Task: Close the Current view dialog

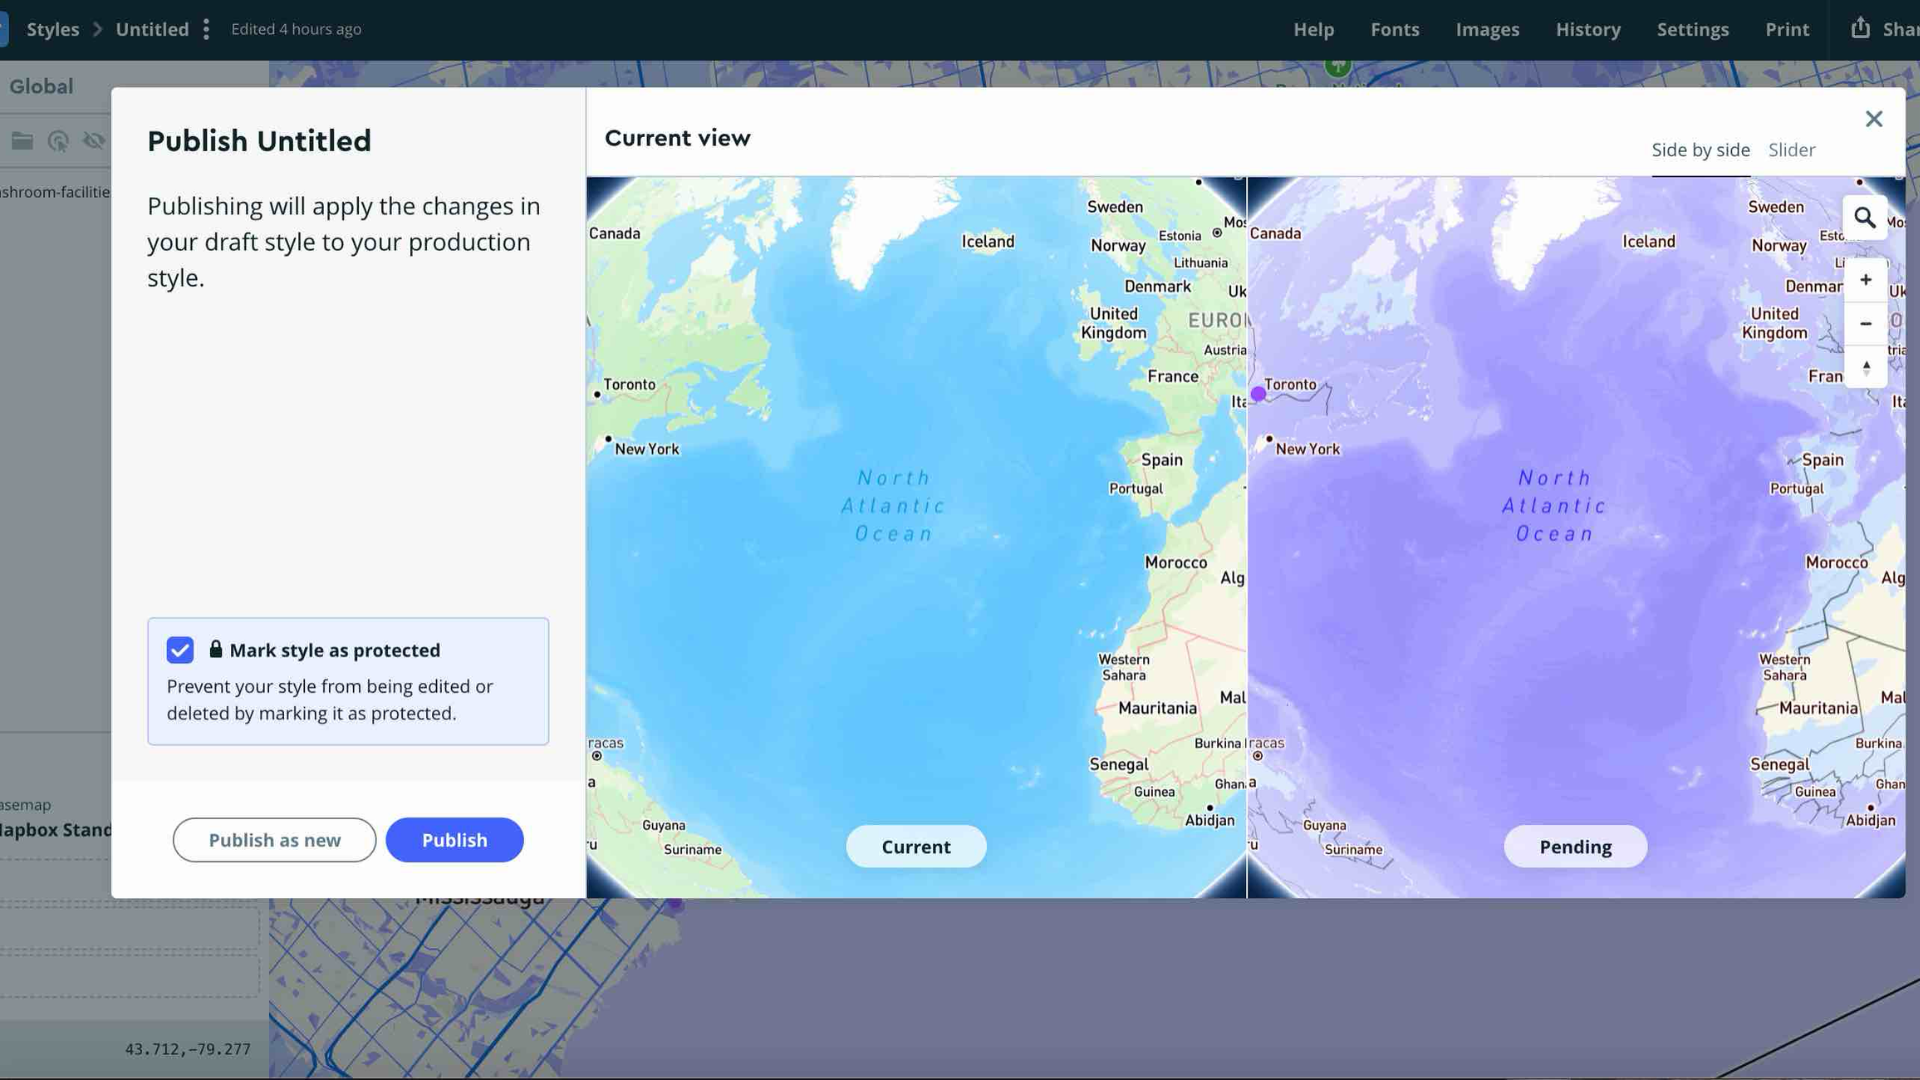Action: click(x=1874, y=118)
